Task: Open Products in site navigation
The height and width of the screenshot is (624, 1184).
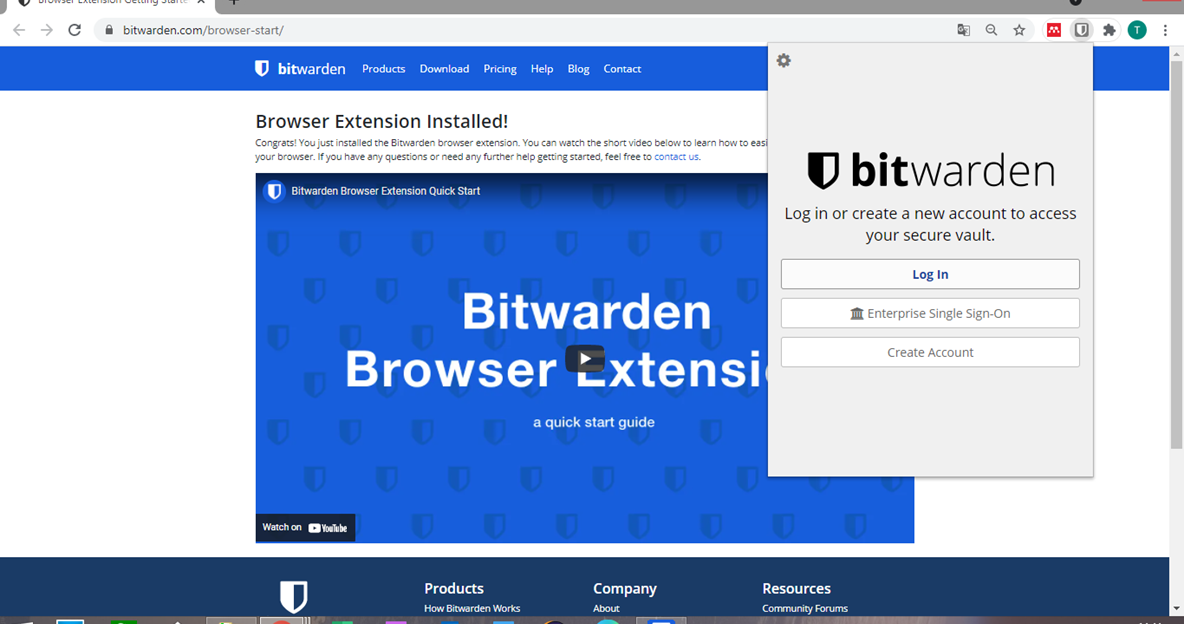Action: [384, 69]
